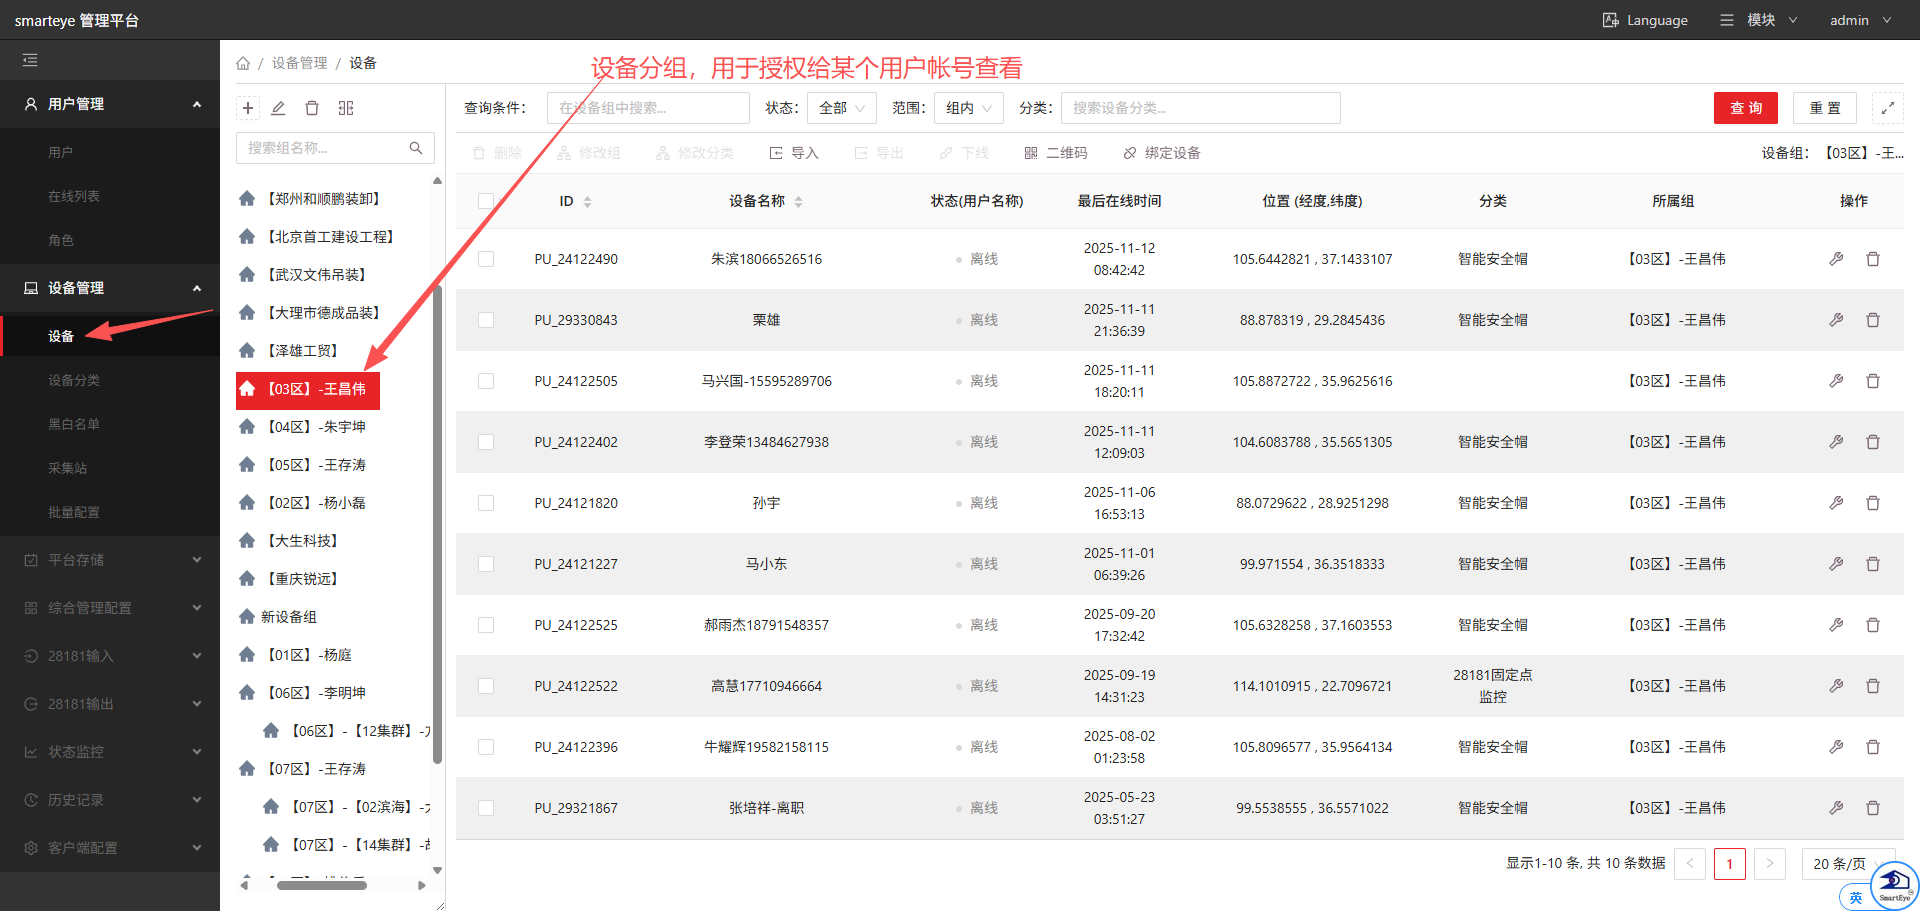1920x911 pixels.
Task: Select the checkbox for PU_24121820
Action: coord(486,503)
